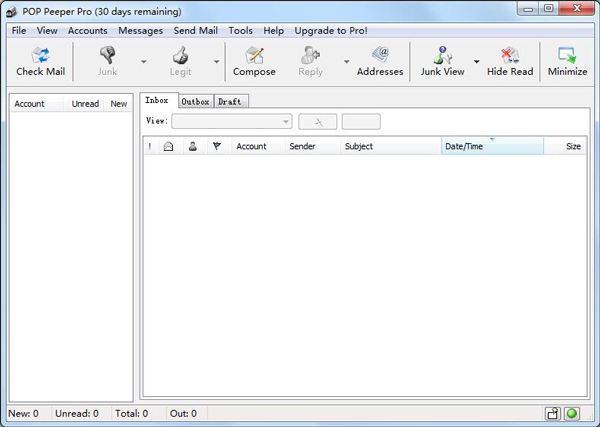Viewport: 600px width, 427px height.
Task: Sort by priority exclamation column
Action: pyautogui.click(x=150, y=146)
